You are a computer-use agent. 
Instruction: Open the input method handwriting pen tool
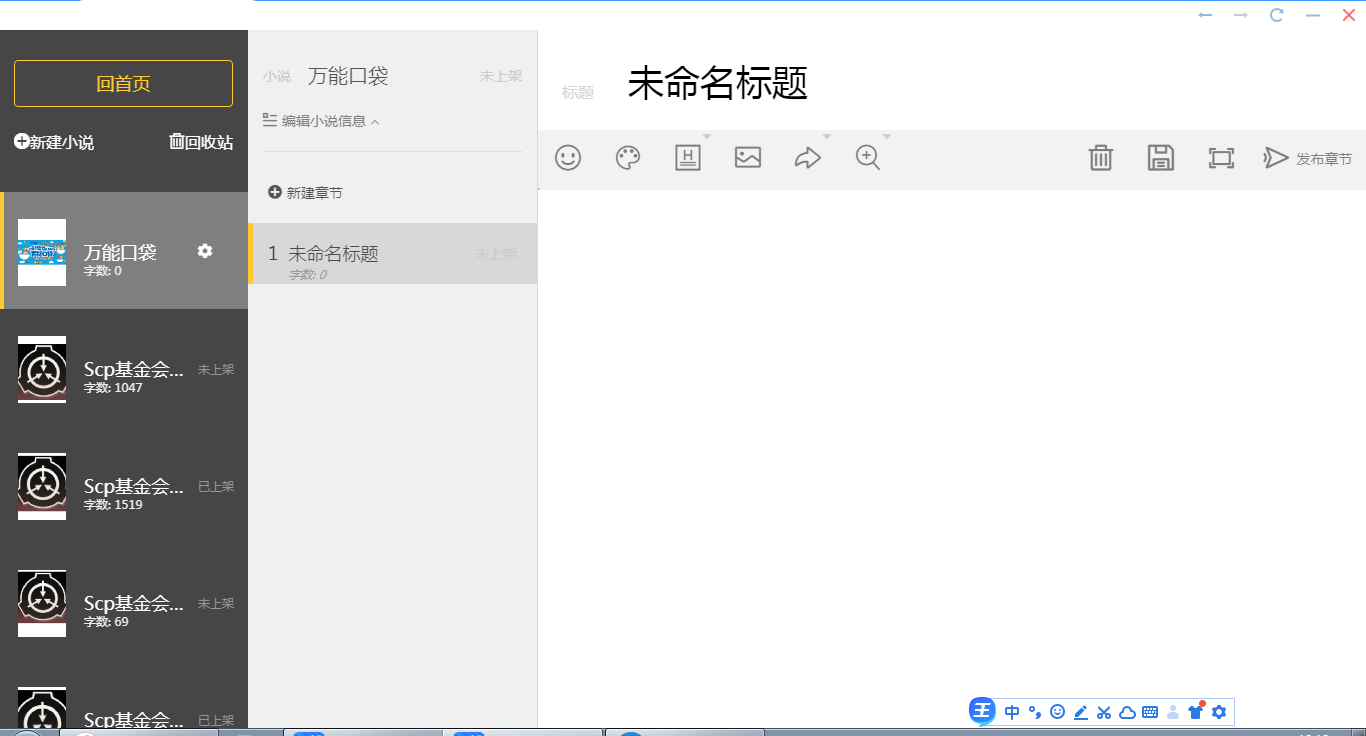click(1081, 712)
